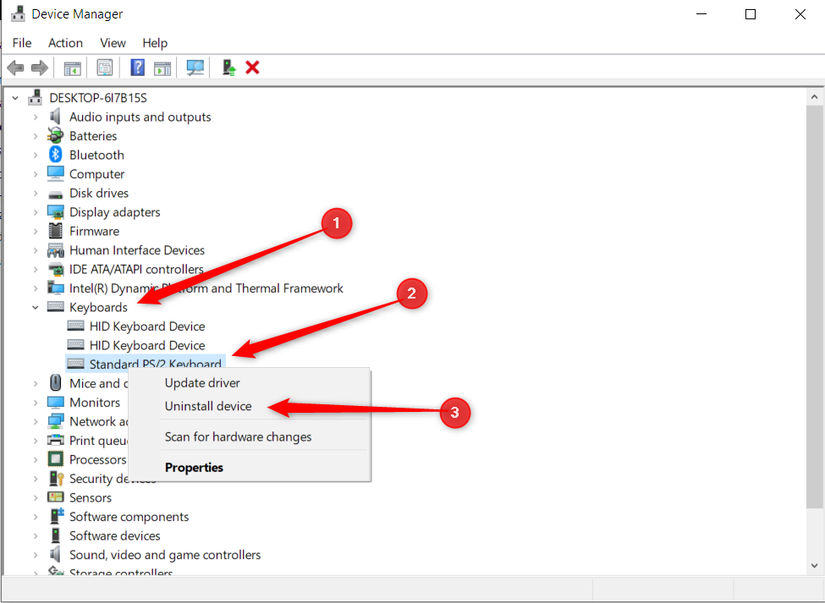Click the Properties toolbar icon

pyautogui.click(x=105, y=68)
